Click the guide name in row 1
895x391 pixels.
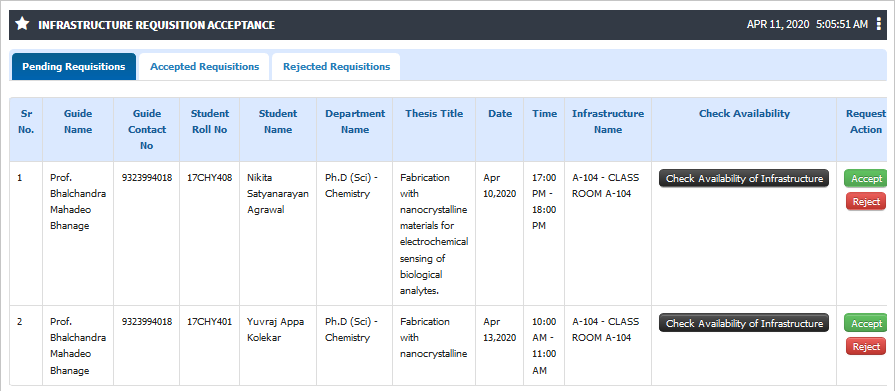point(78,201)
